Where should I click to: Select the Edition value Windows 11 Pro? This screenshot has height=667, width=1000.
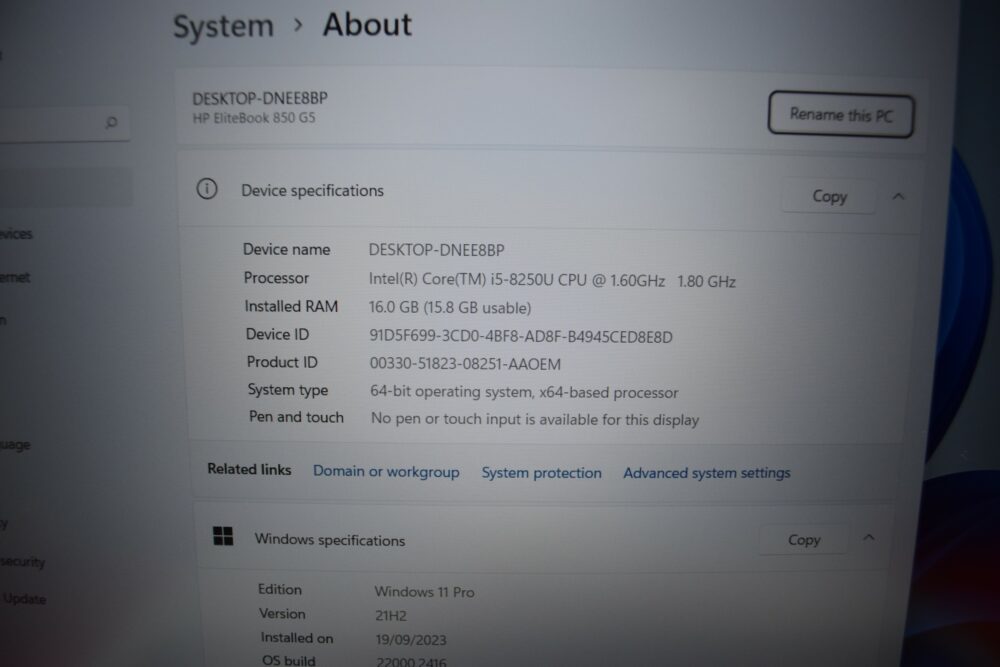pos(424,592)
